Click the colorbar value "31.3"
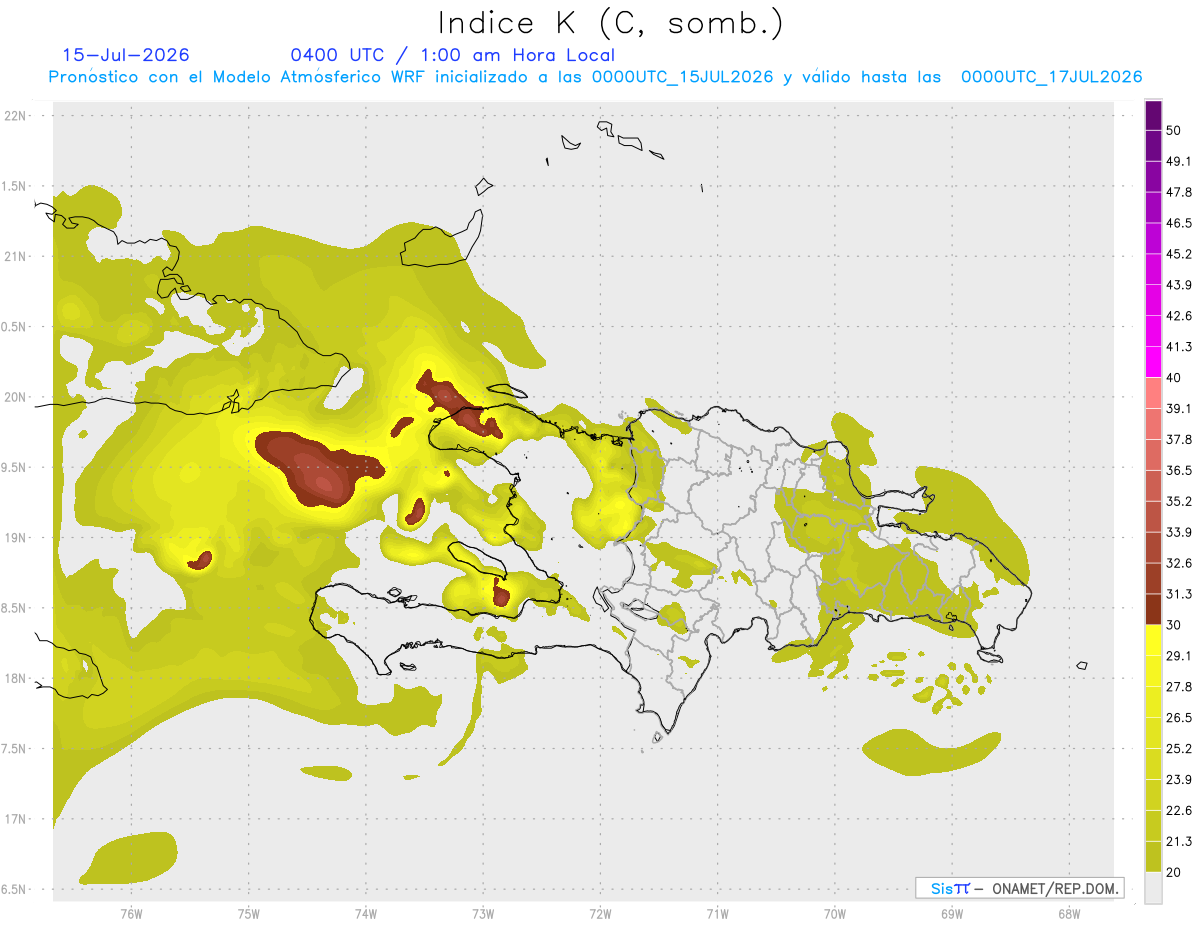Viewport: 1200px width, 927px height. (x=1179, y=594)
